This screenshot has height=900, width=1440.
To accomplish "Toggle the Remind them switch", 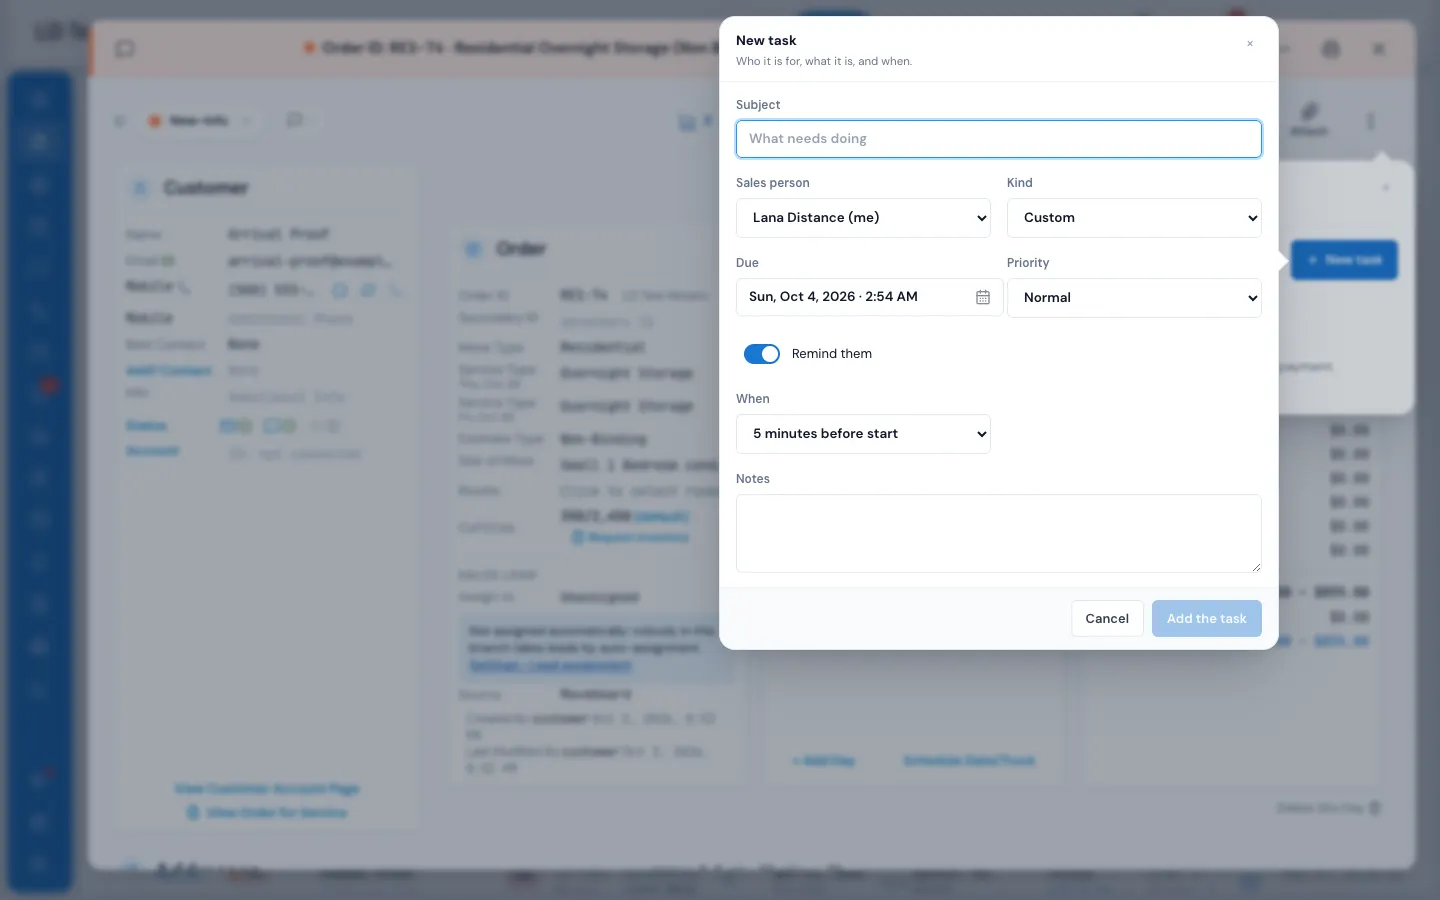I will [x=762, y=354].
